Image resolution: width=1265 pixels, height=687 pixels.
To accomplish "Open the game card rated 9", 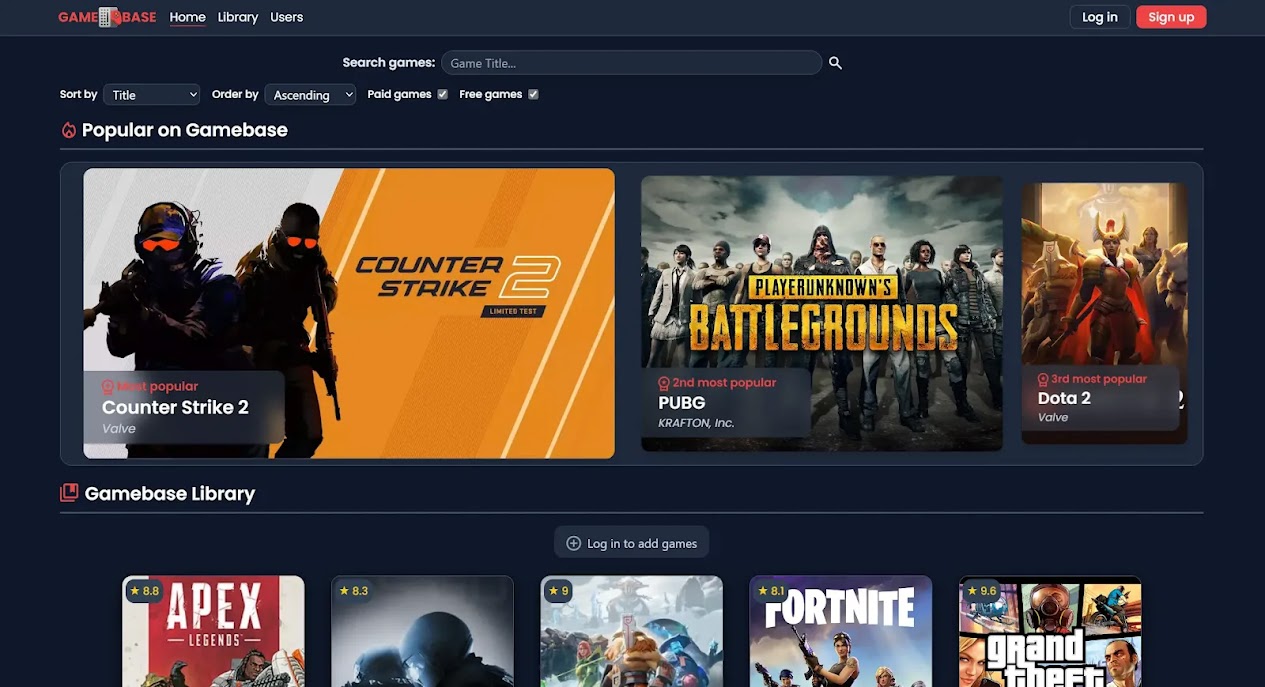I will (632, 631).
